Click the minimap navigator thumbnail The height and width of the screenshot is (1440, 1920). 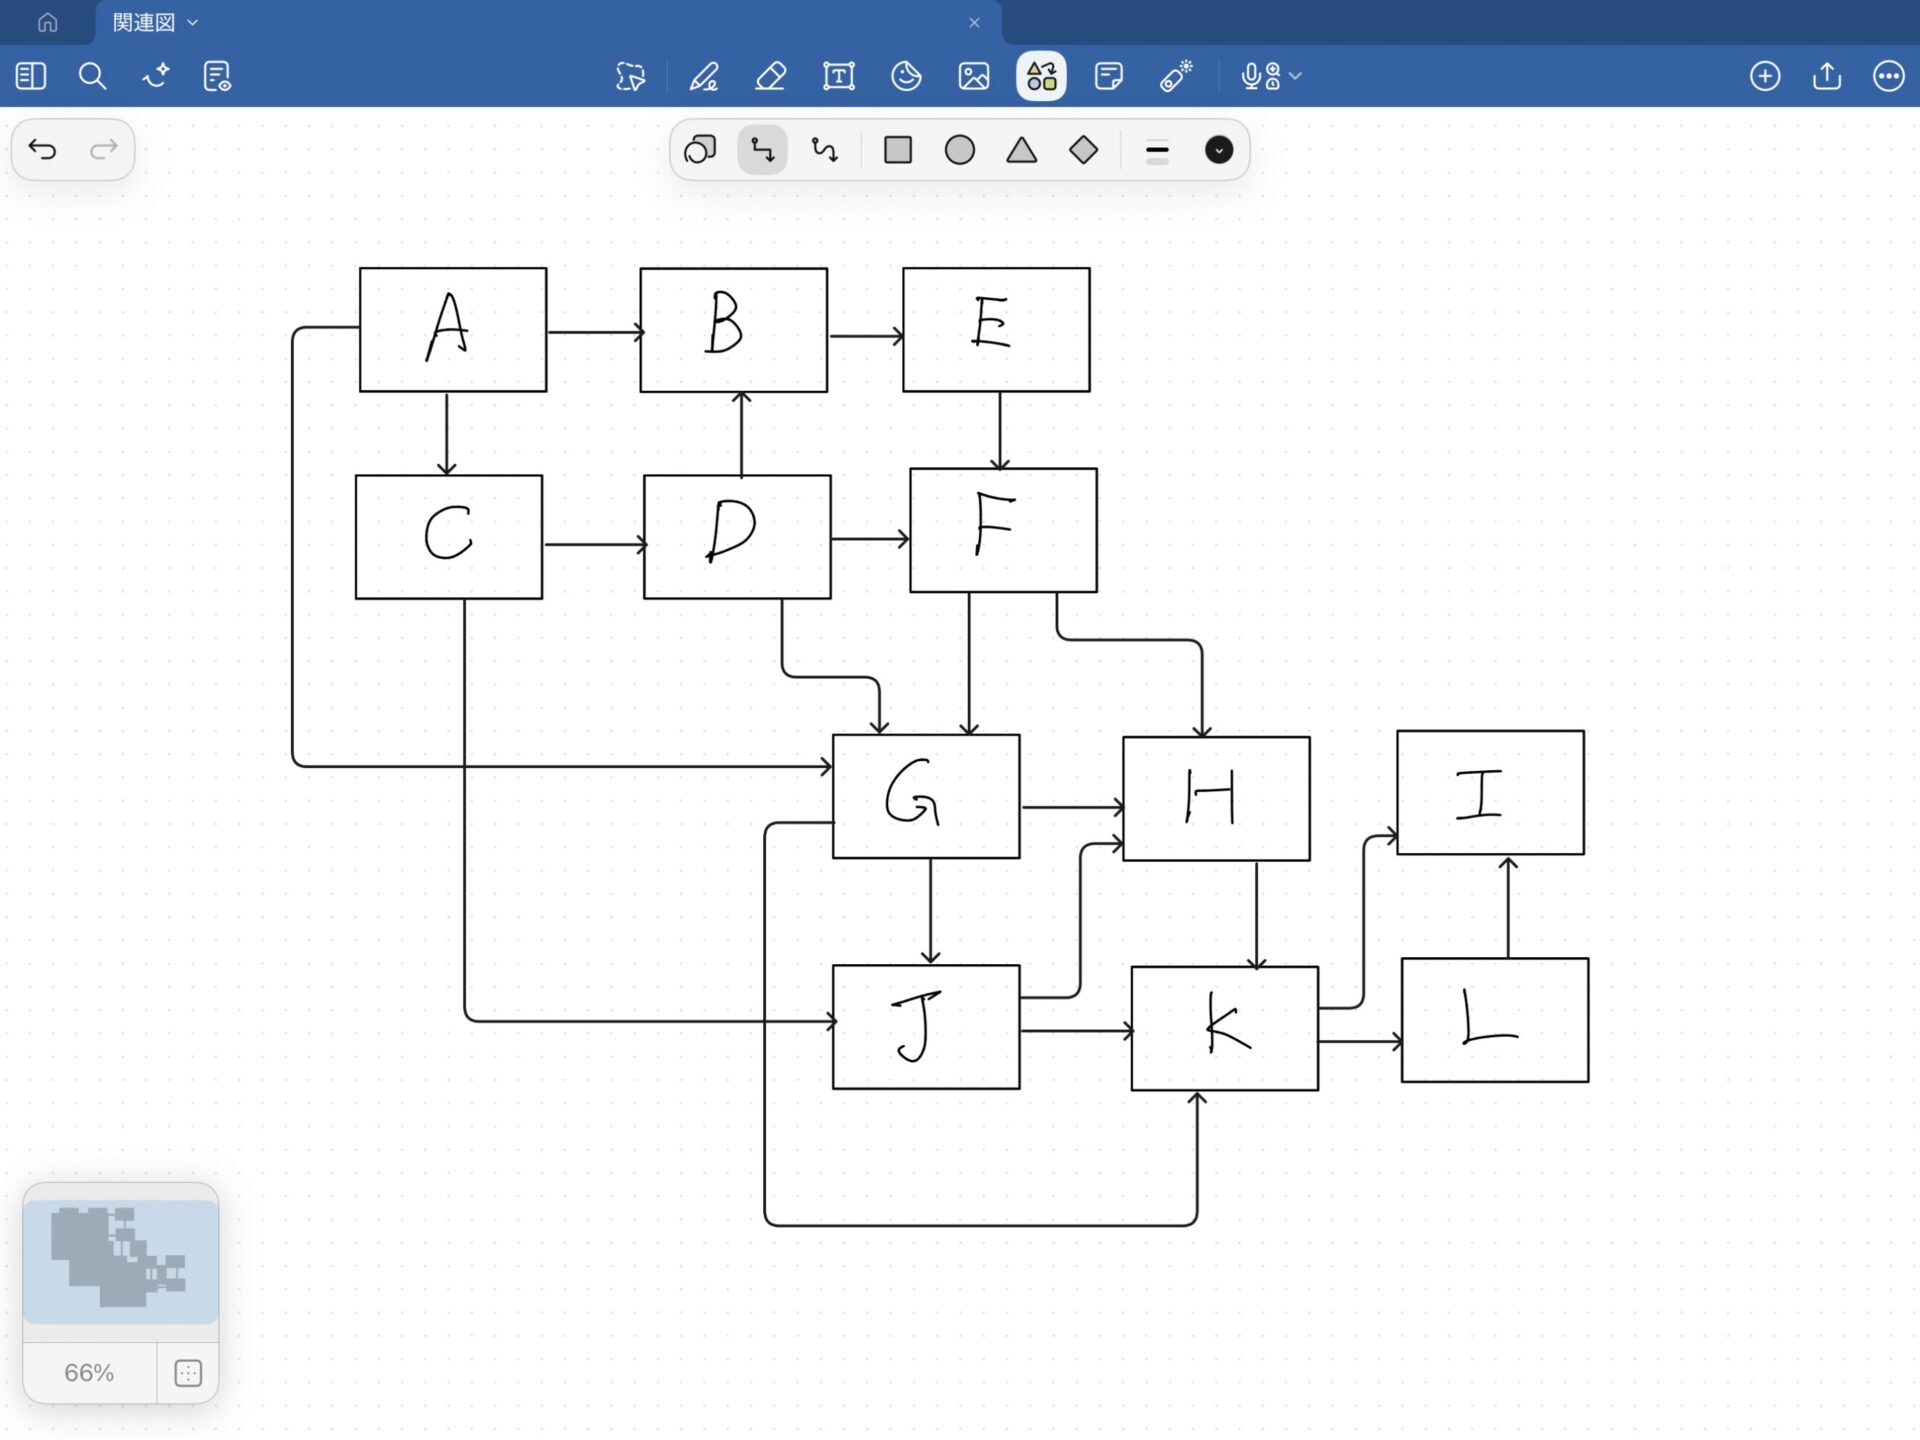coord(120,1262)
